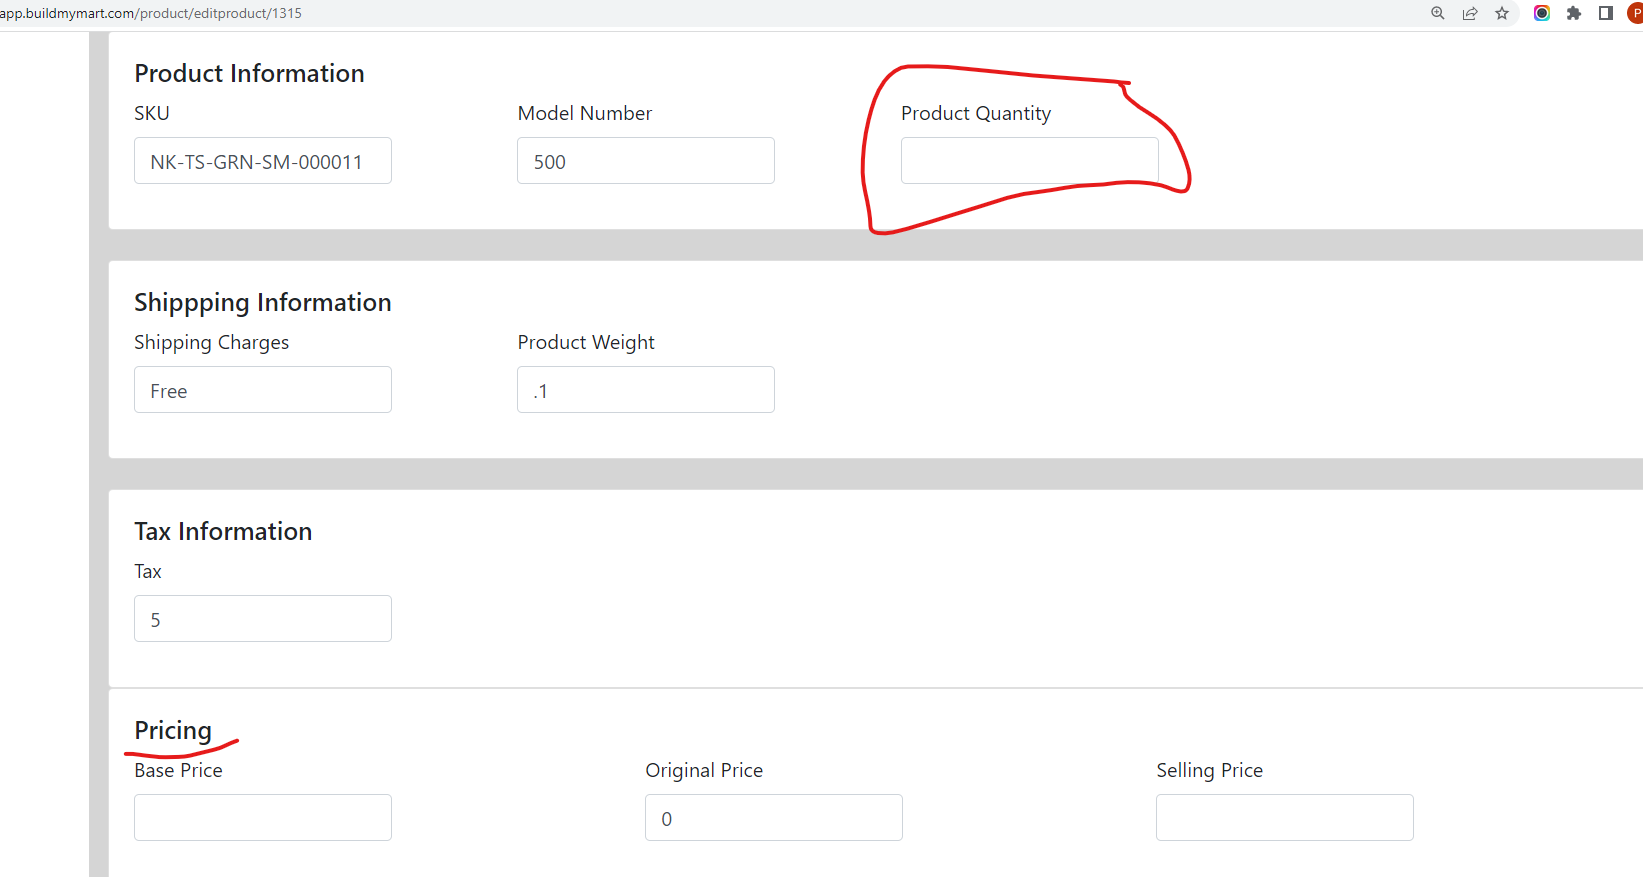
Task: Toggle the browser side panel icon
Action: click(x=1606, y=13)
